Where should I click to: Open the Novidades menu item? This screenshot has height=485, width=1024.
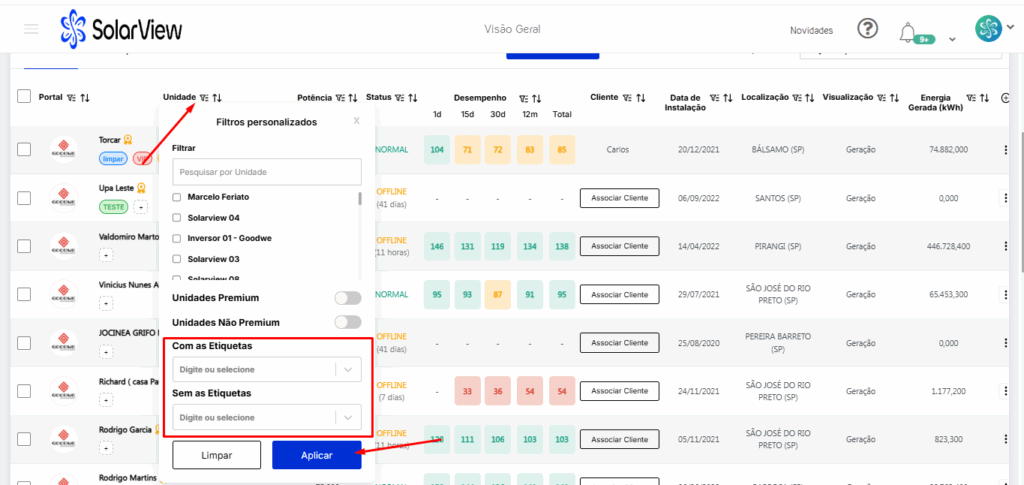[811, 30]
